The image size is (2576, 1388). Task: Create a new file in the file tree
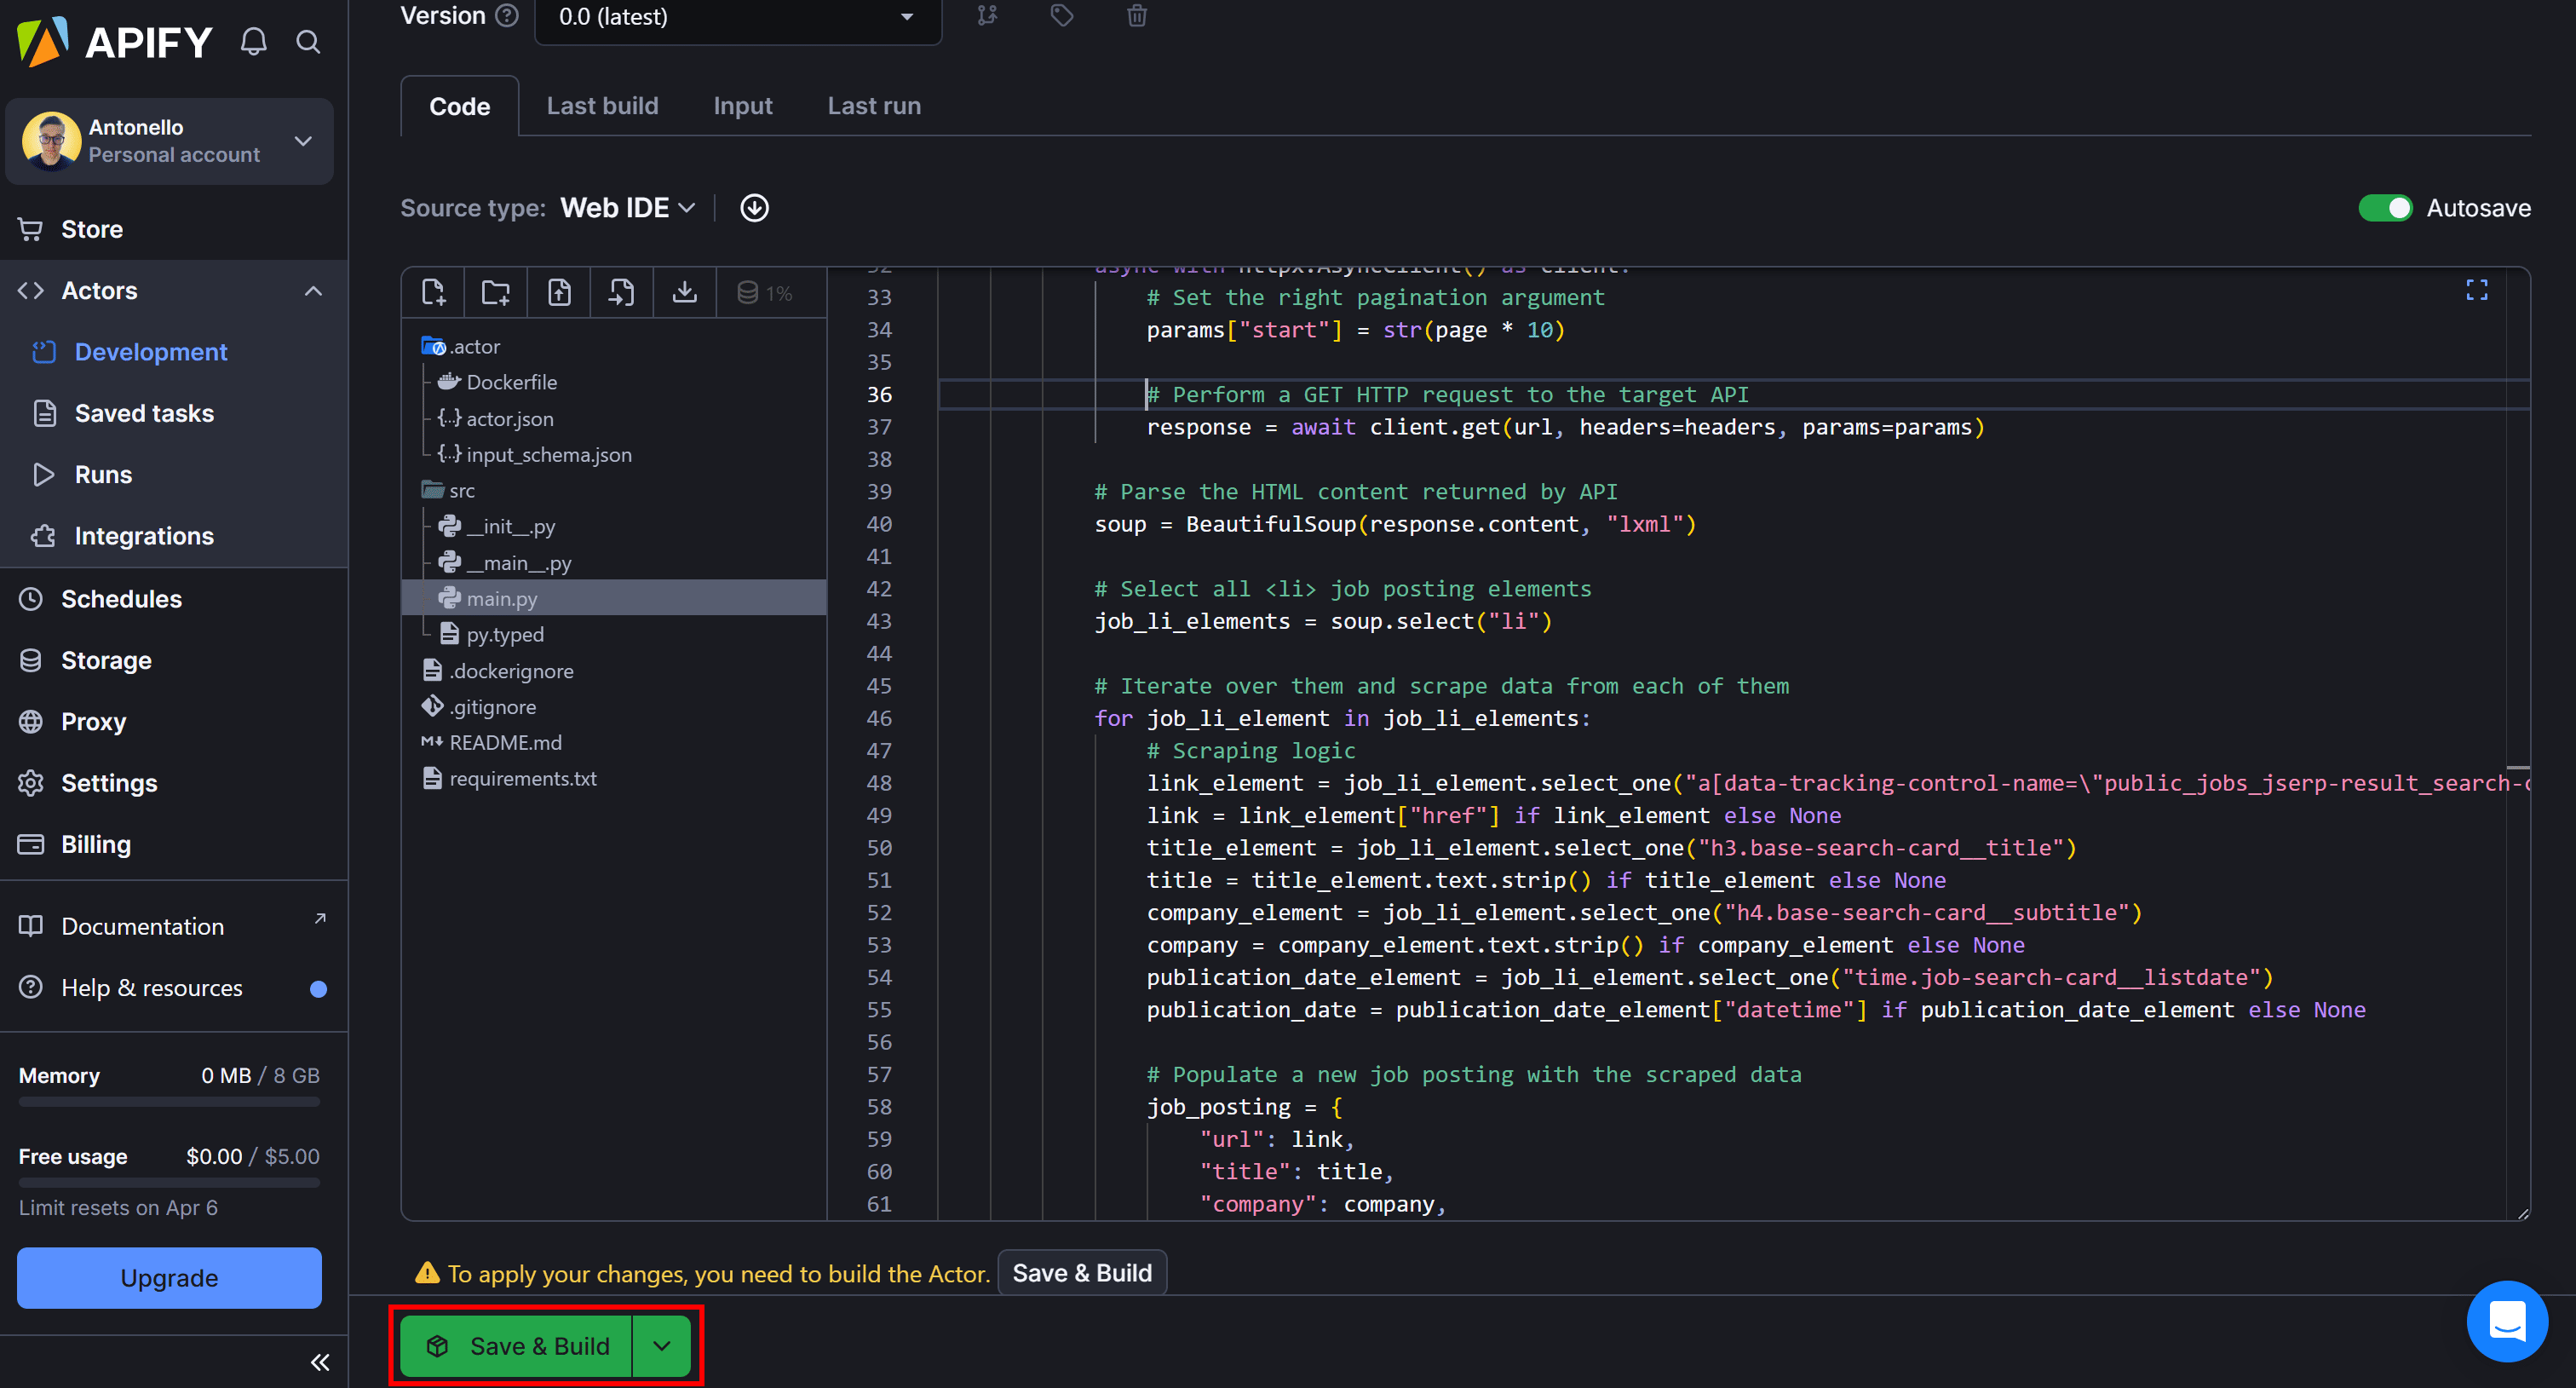coord(432,291)
